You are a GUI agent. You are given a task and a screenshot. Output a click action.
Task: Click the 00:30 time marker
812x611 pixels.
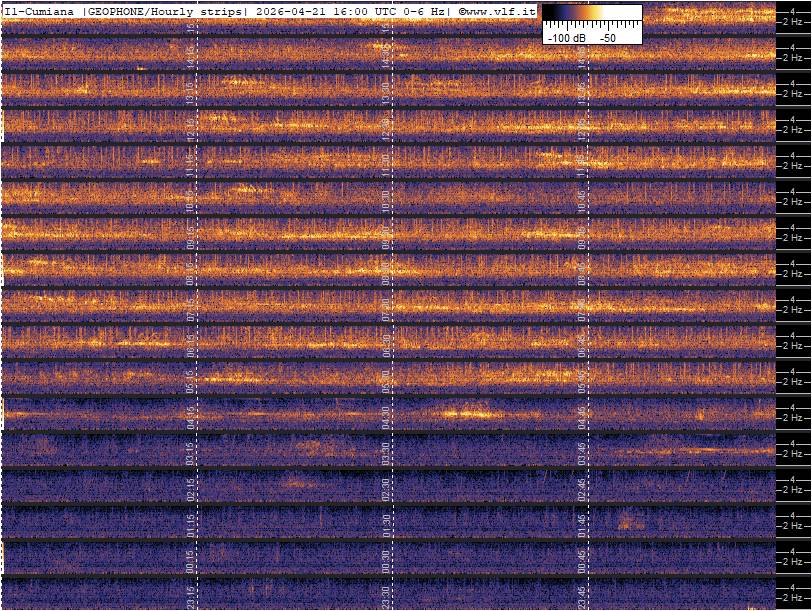(386, 560)
